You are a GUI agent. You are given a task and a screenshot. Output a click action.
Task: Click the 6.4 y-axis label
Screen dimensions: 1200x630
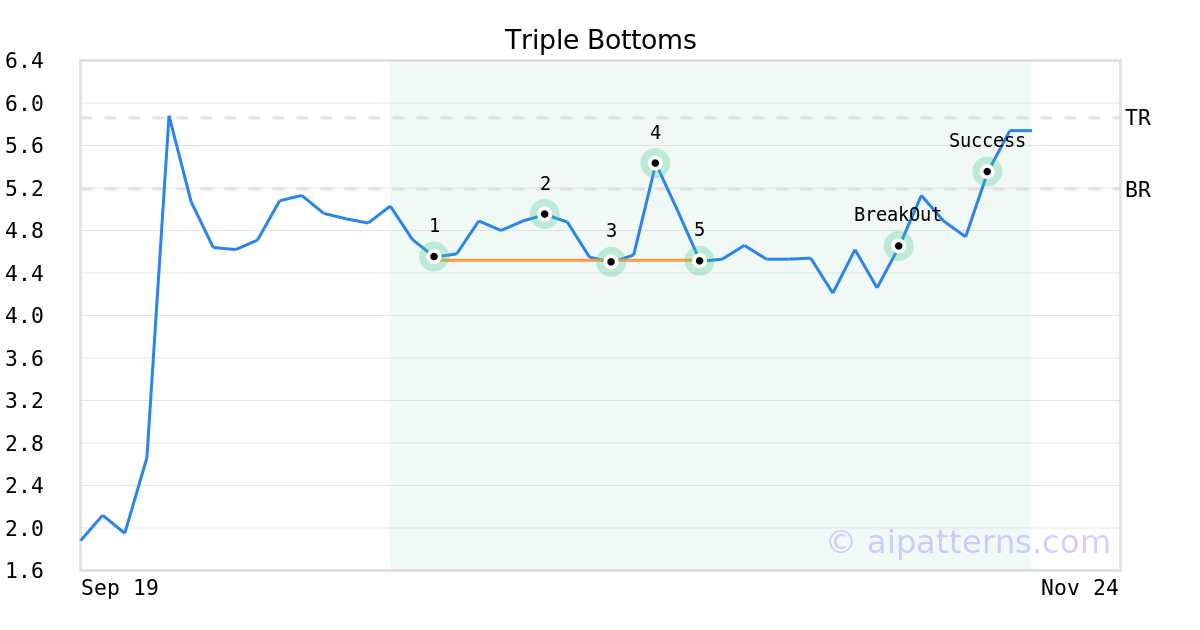[24, 61]
